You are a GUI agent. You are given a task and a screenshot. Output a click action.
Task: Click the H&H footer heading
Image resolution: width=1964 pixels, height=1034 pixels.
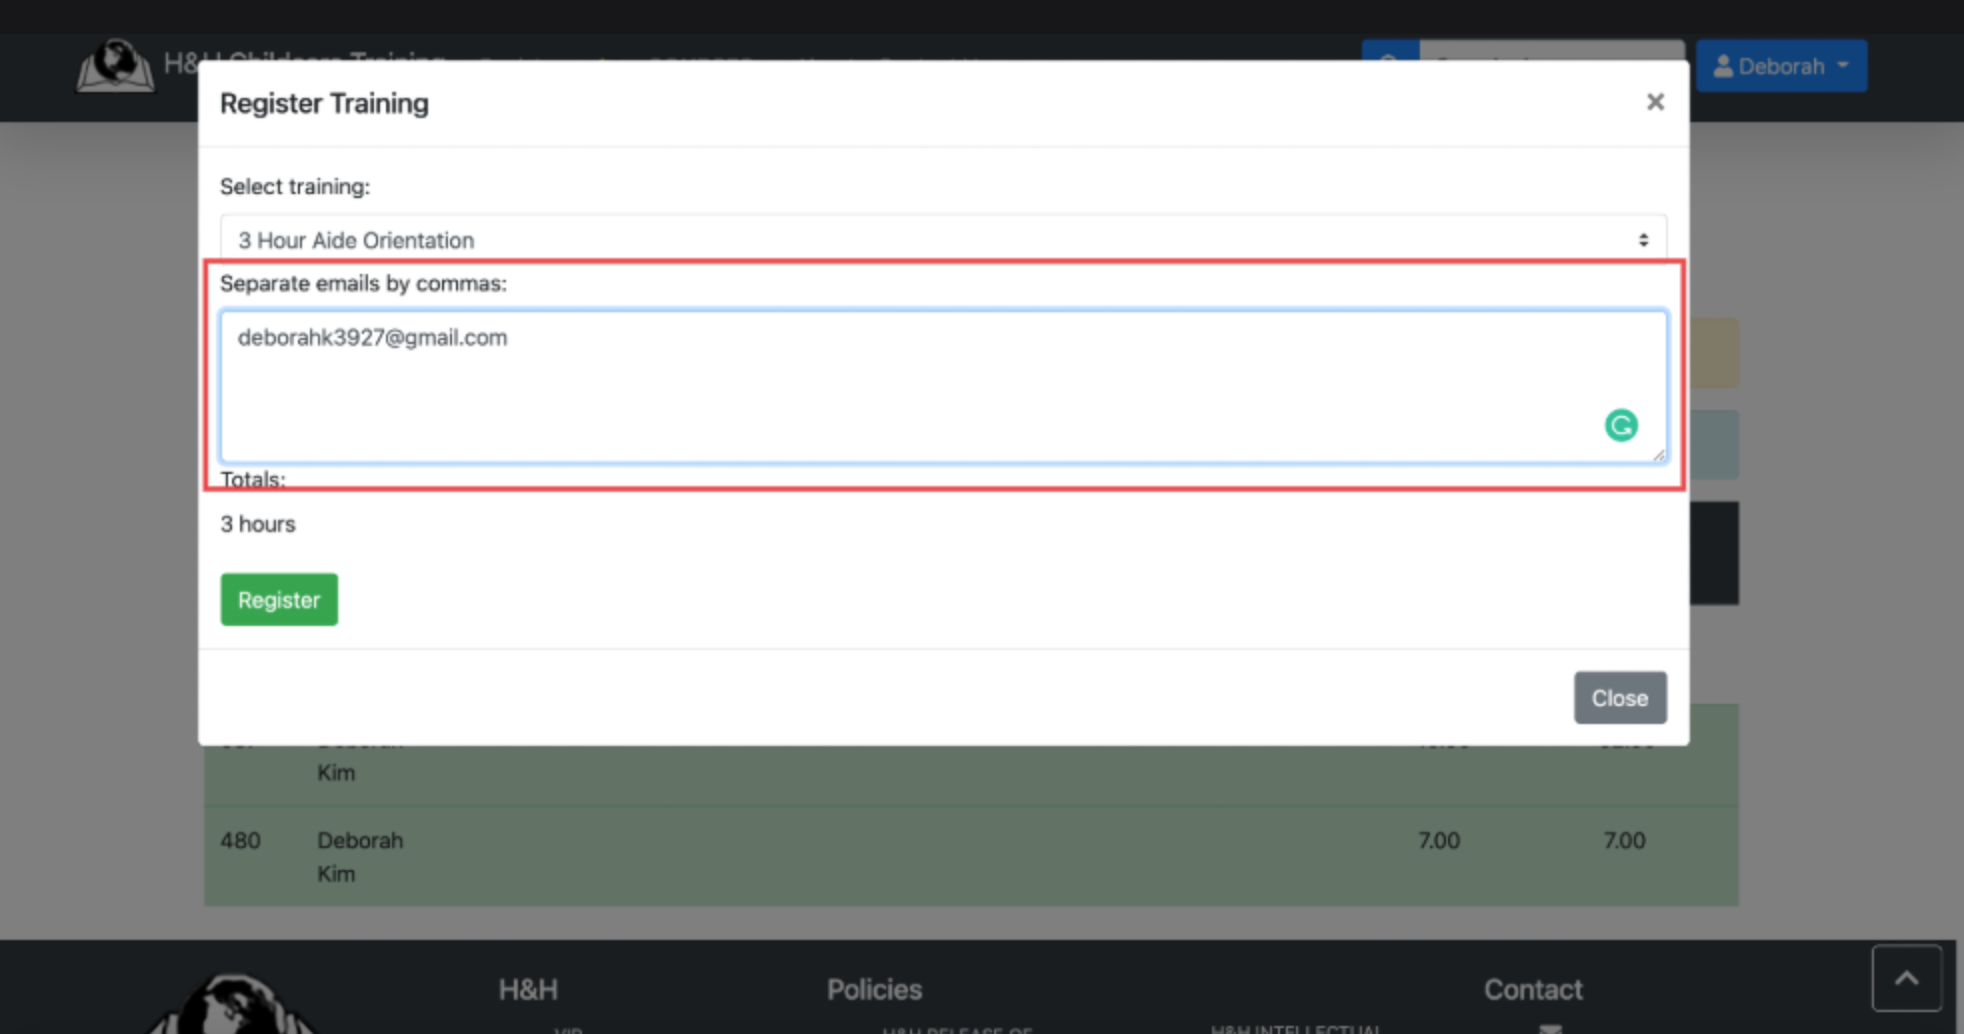click(528, 989)
